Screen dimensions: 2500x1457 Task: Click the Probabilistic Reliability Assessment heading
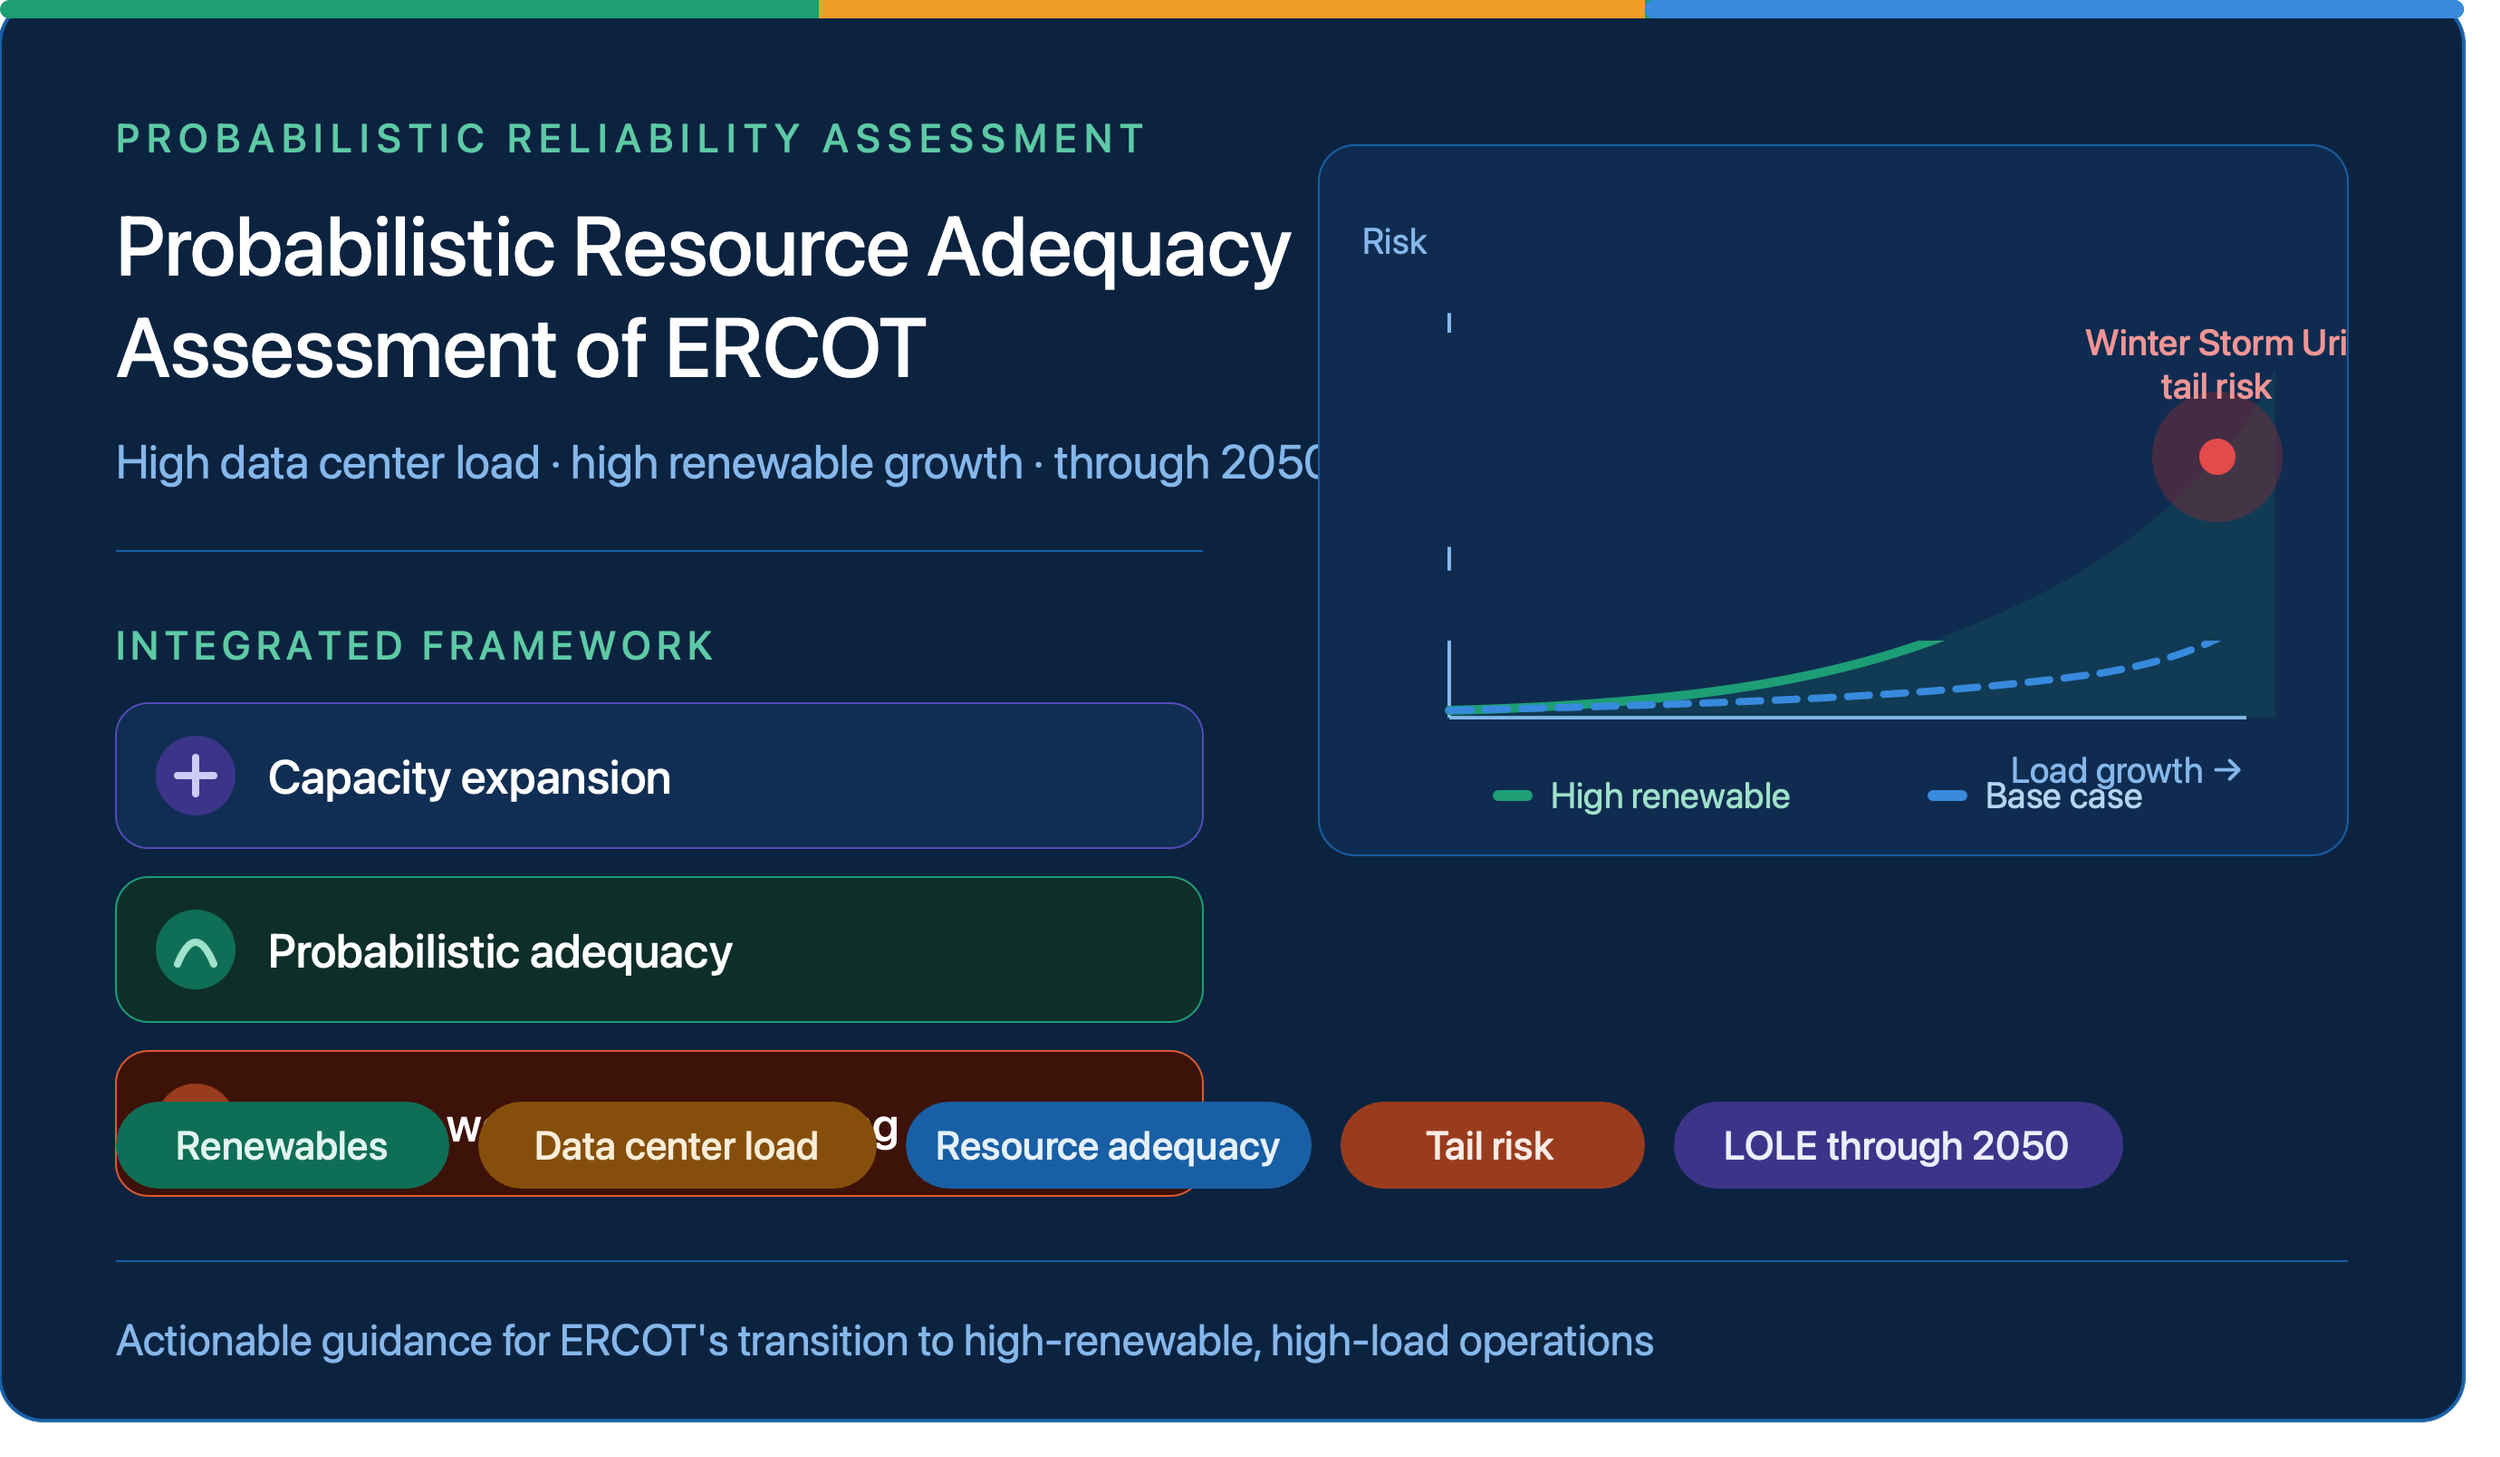[x=631, y=138]
